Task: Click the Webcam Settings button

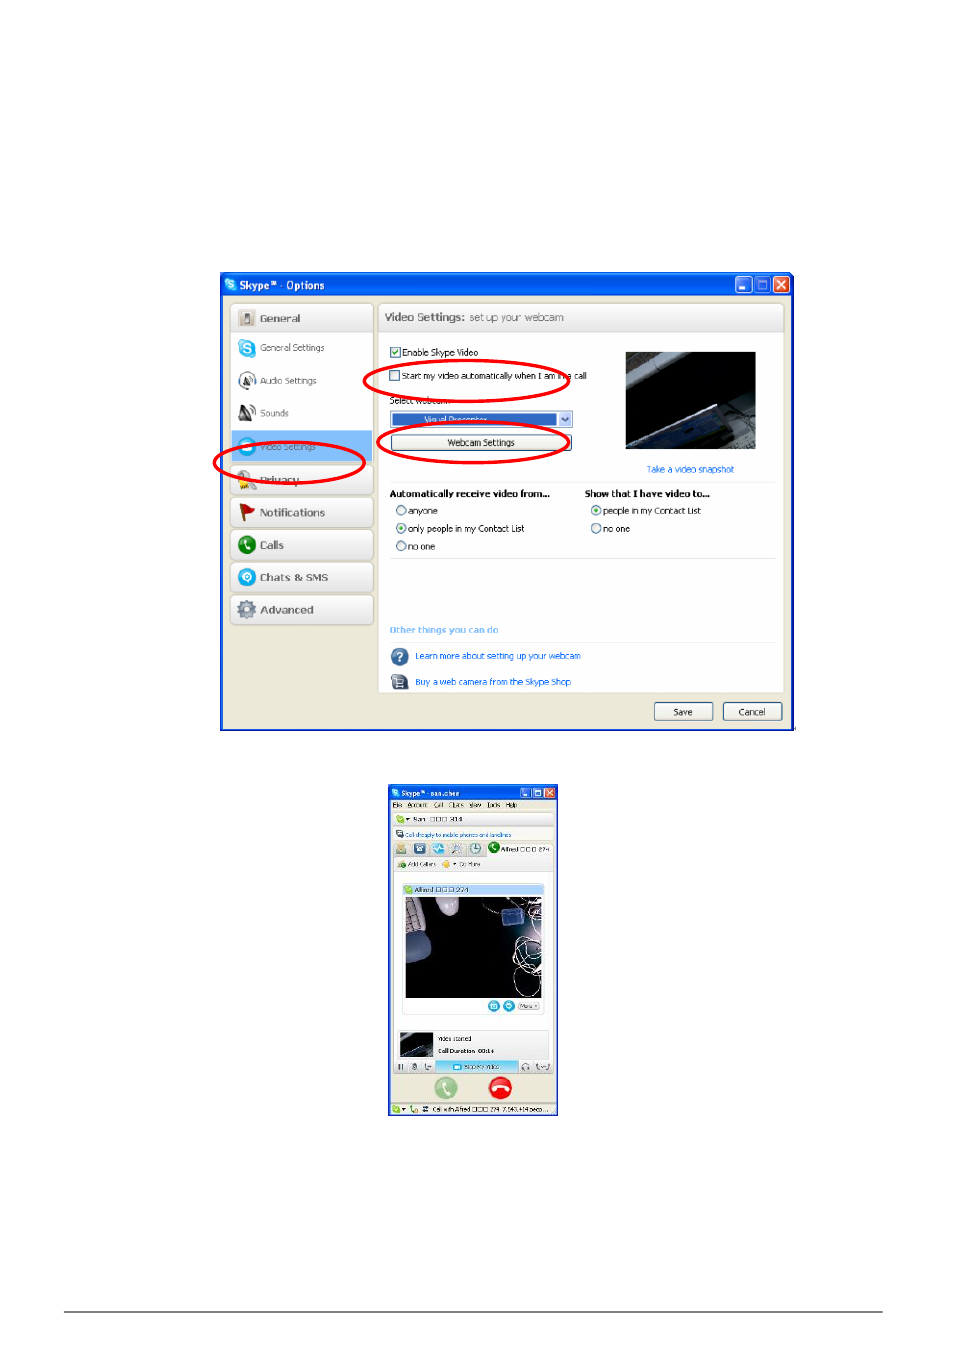Action: coord(481,442)
